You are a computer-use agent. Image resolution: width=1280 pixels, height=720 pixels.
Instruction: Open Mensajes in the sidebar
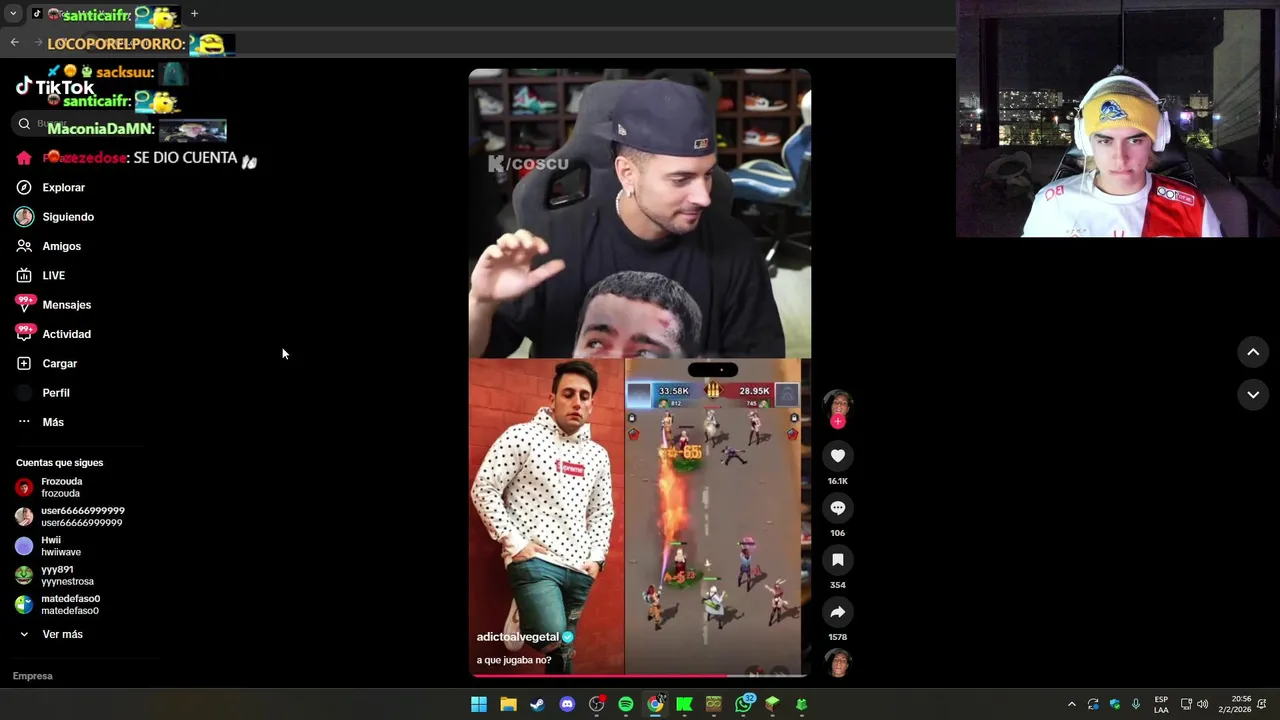click(x=67, y=305)
